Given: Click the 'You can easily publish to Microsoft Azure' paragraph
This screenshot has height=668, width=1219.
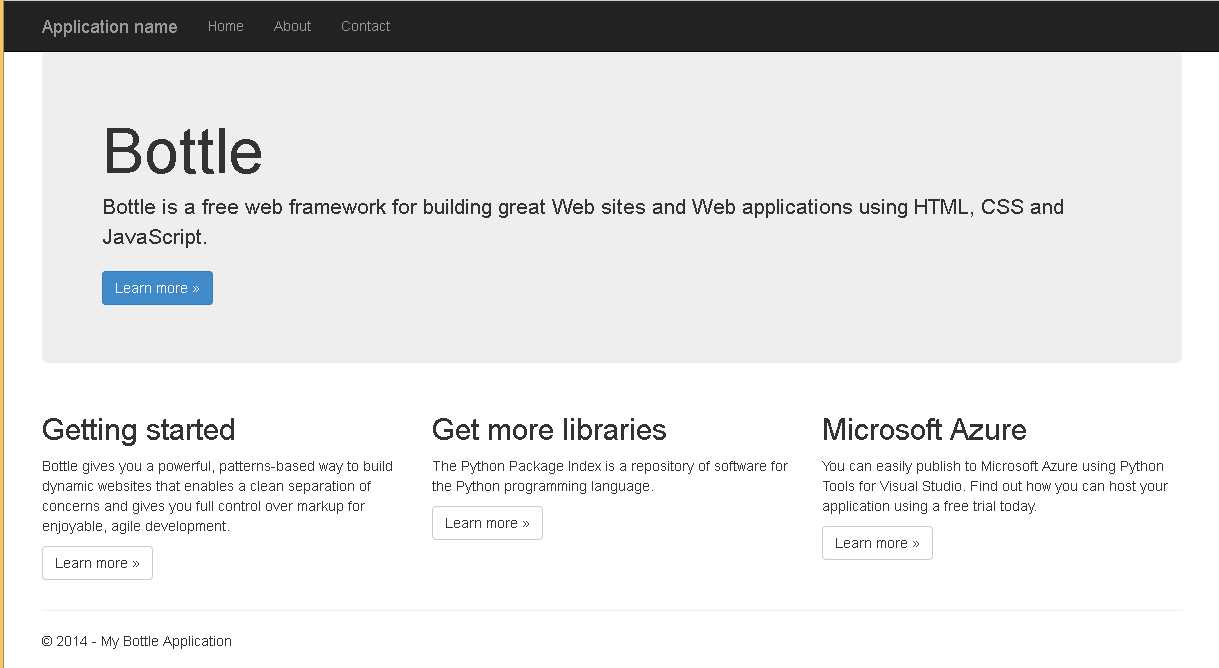Looking at the screenshot, I should pos(995,486).
